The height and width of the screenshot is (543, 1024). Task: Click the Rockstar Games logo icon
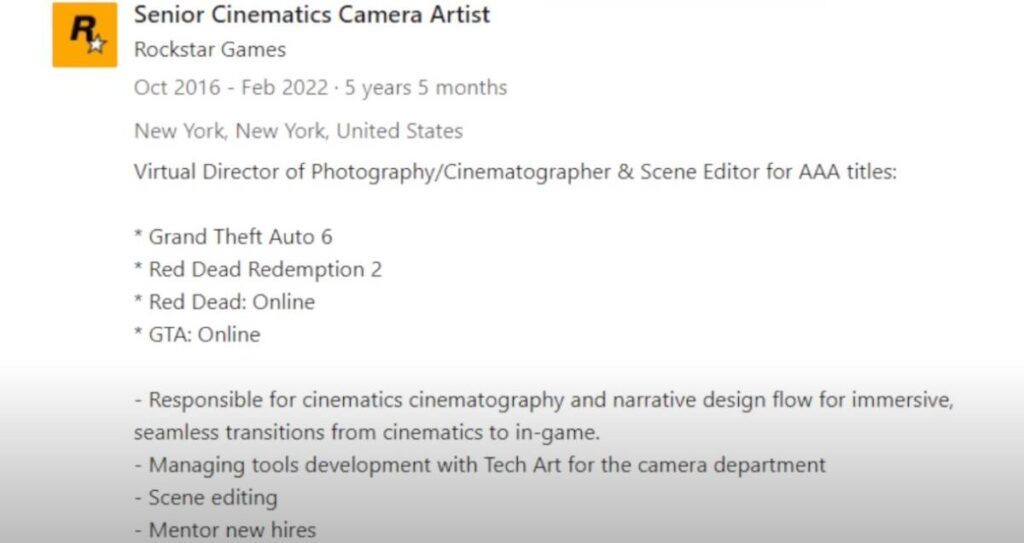[x=84, y=34]
